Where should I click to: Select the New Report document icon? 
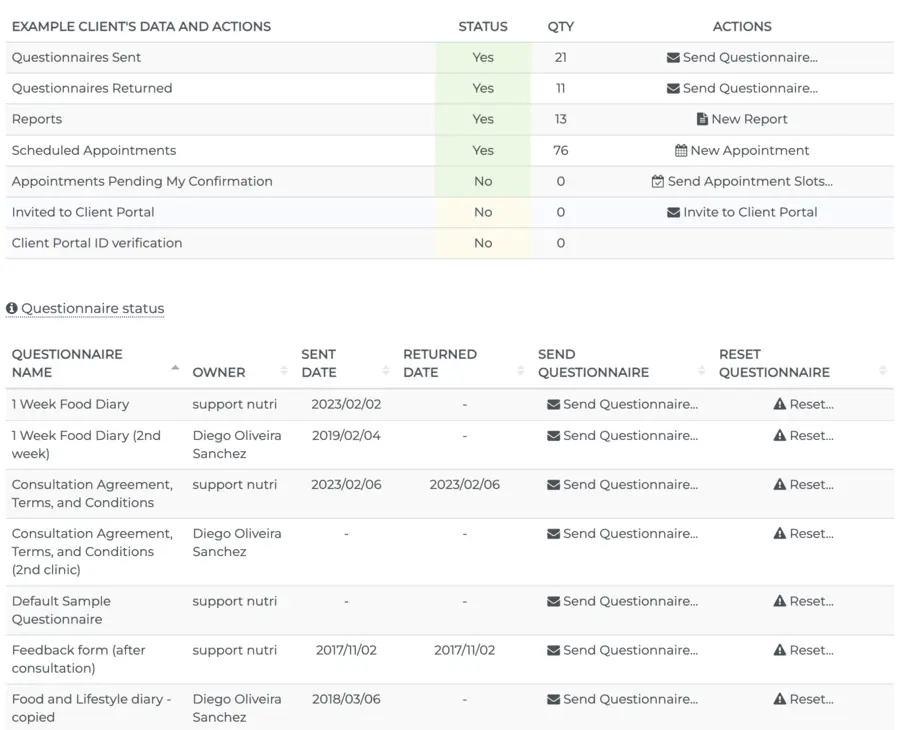[702, 119]
